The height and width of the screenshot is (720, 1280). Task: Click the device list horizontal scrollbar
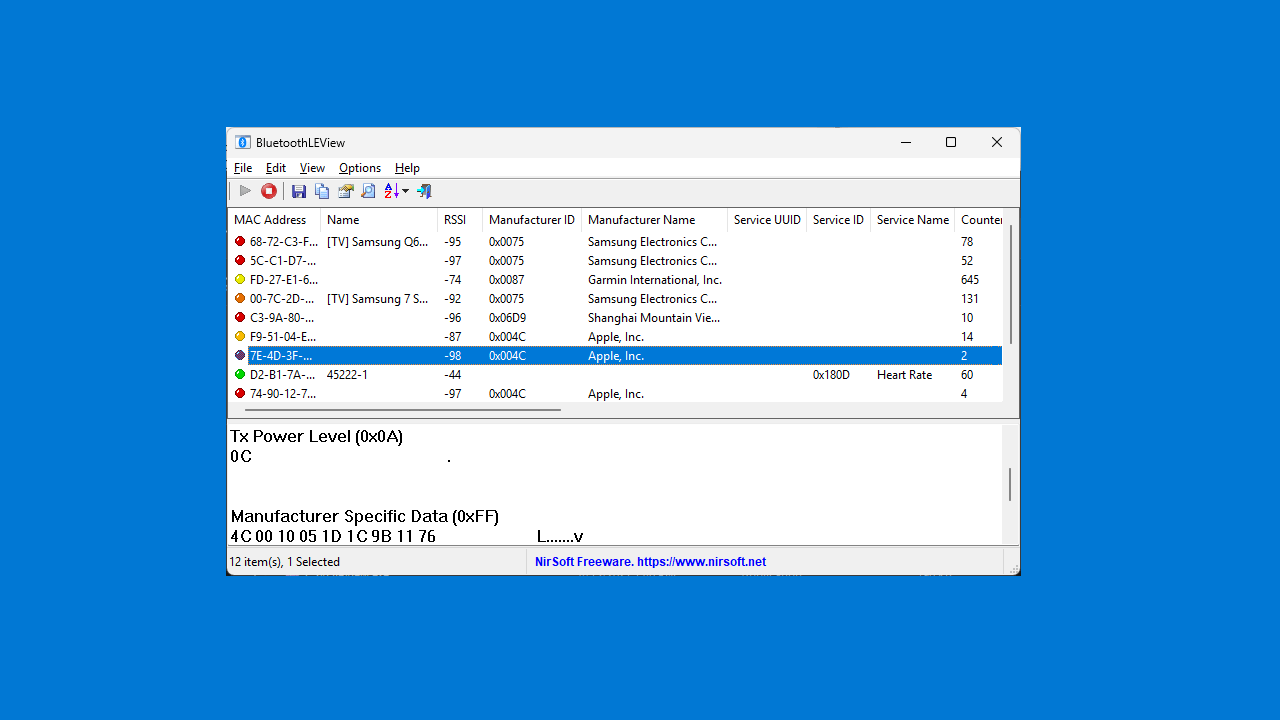(x=402, y=409)
